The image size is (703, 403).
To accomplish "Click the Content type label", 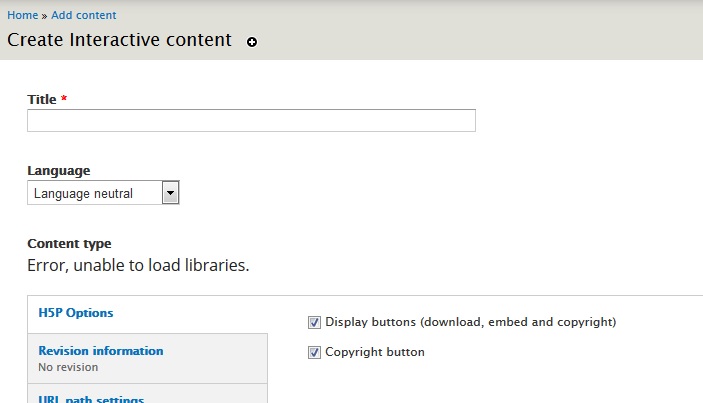I will click(x=69, y=243).
